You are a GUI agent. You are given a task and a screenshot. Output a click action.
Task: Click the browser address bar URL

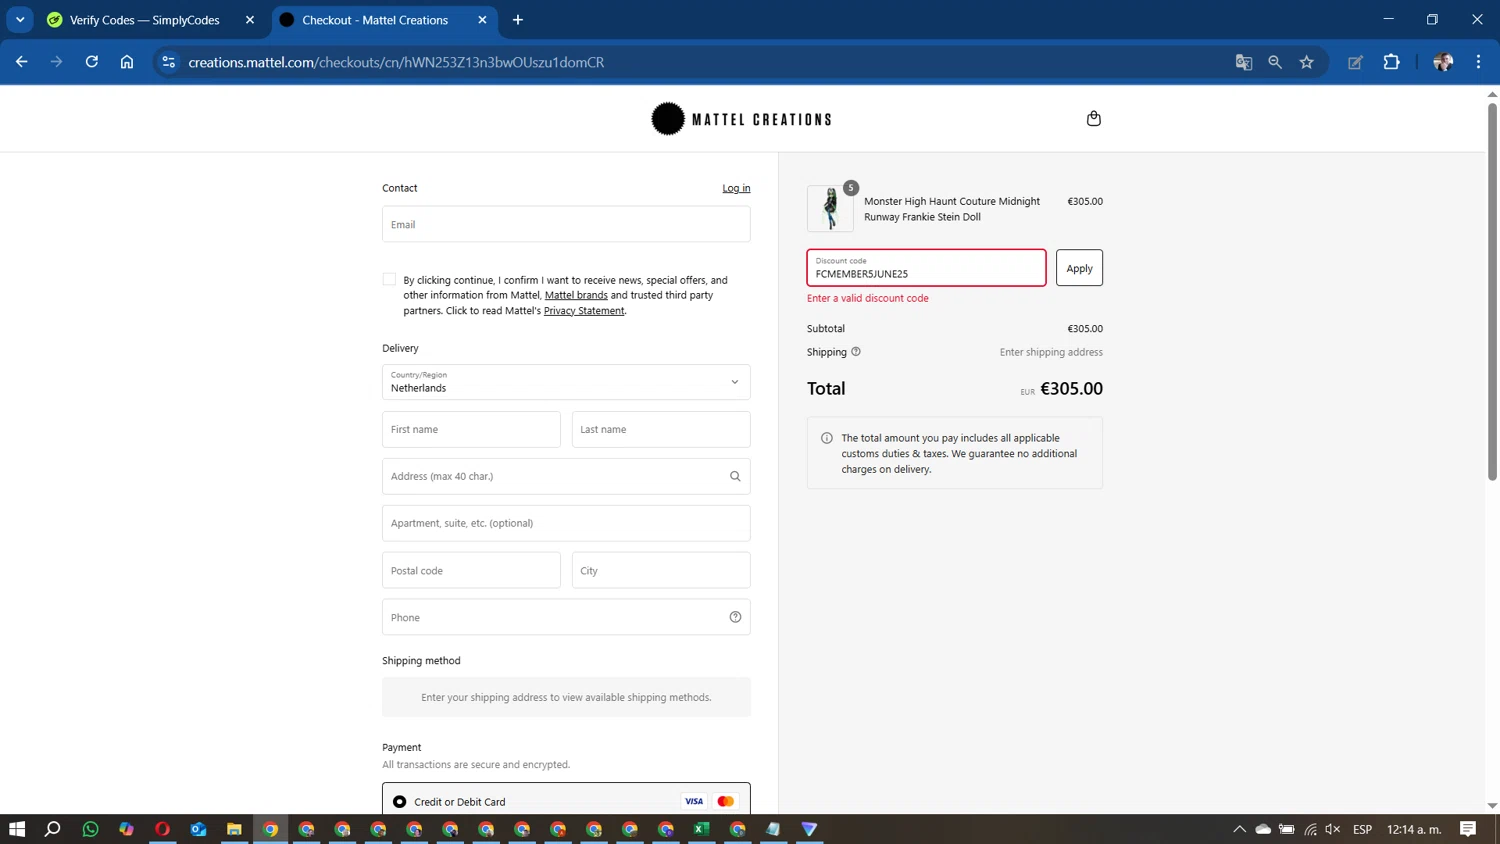[396, 62]
